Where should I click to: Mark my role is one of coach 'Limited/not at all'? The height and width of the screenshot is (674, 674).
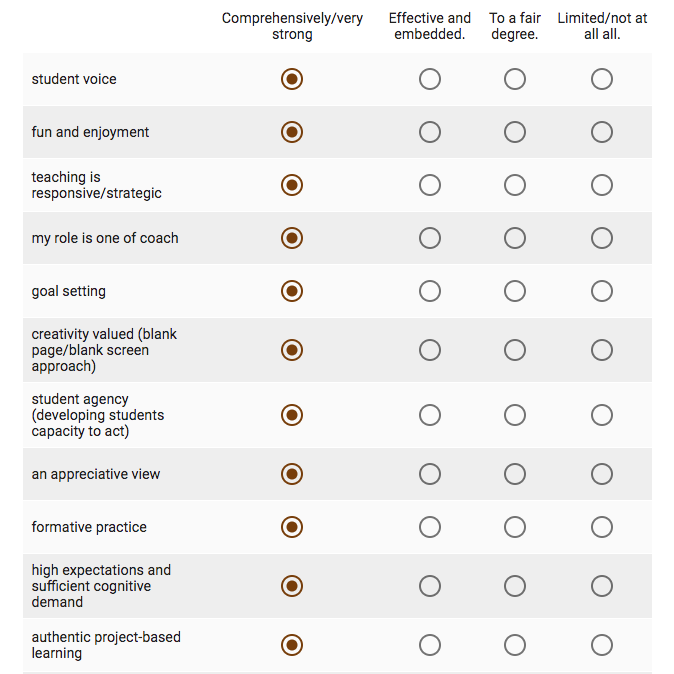[x=602, y=238]
